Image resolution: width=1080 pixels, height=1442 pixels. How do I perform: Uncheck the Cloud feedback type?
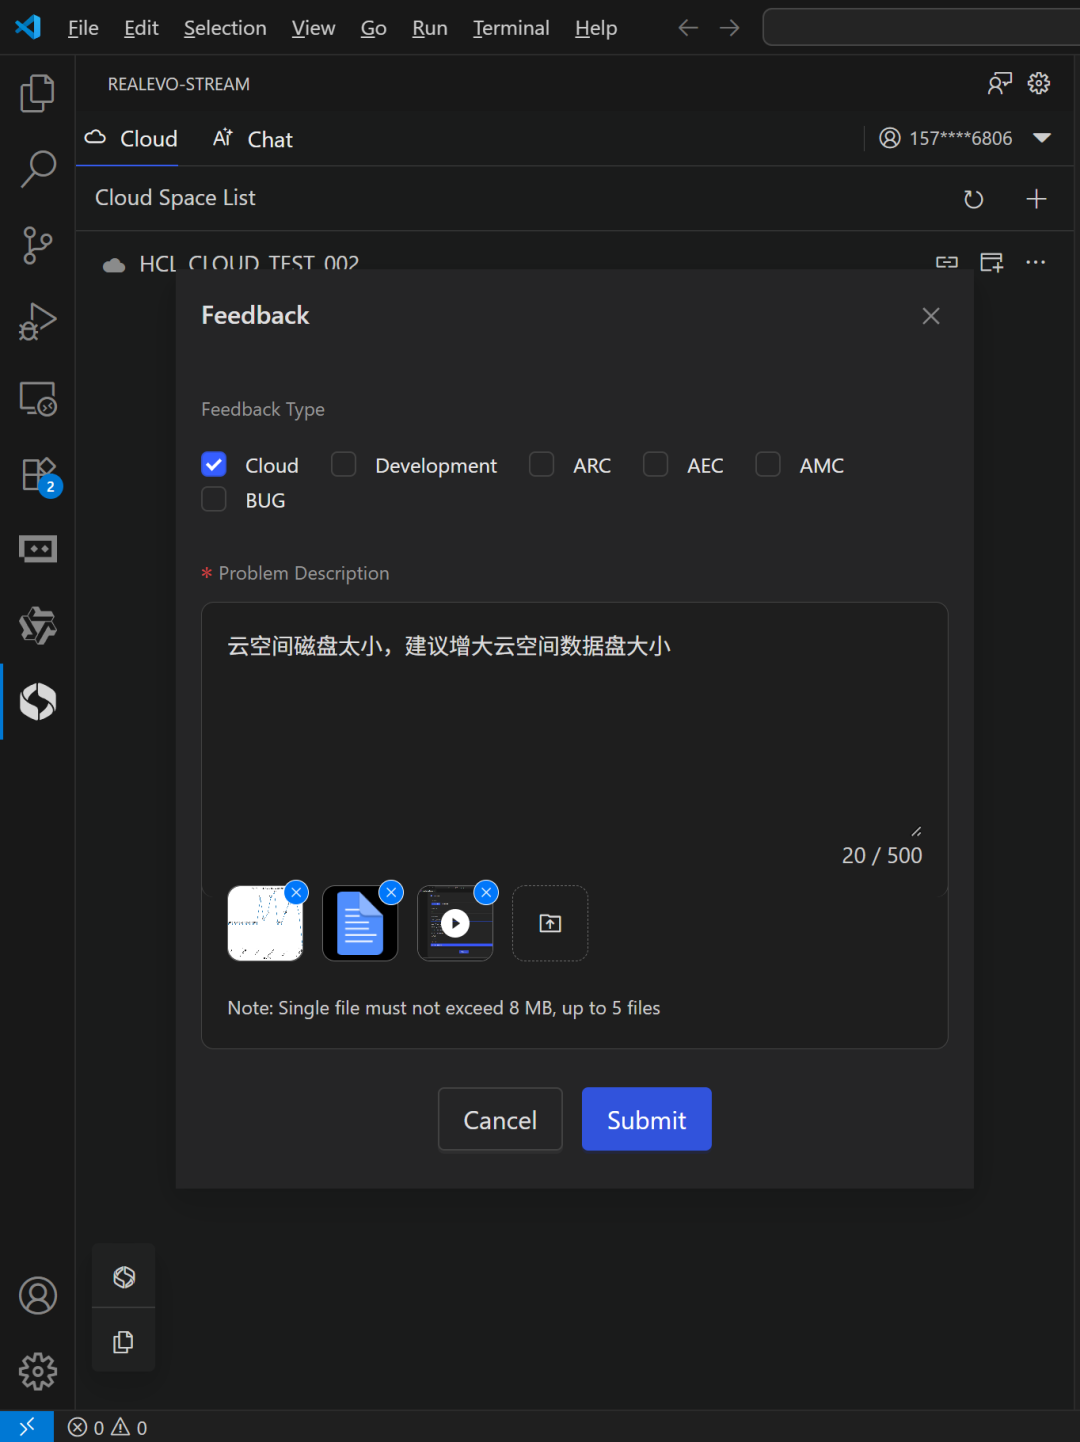(214, 465)
